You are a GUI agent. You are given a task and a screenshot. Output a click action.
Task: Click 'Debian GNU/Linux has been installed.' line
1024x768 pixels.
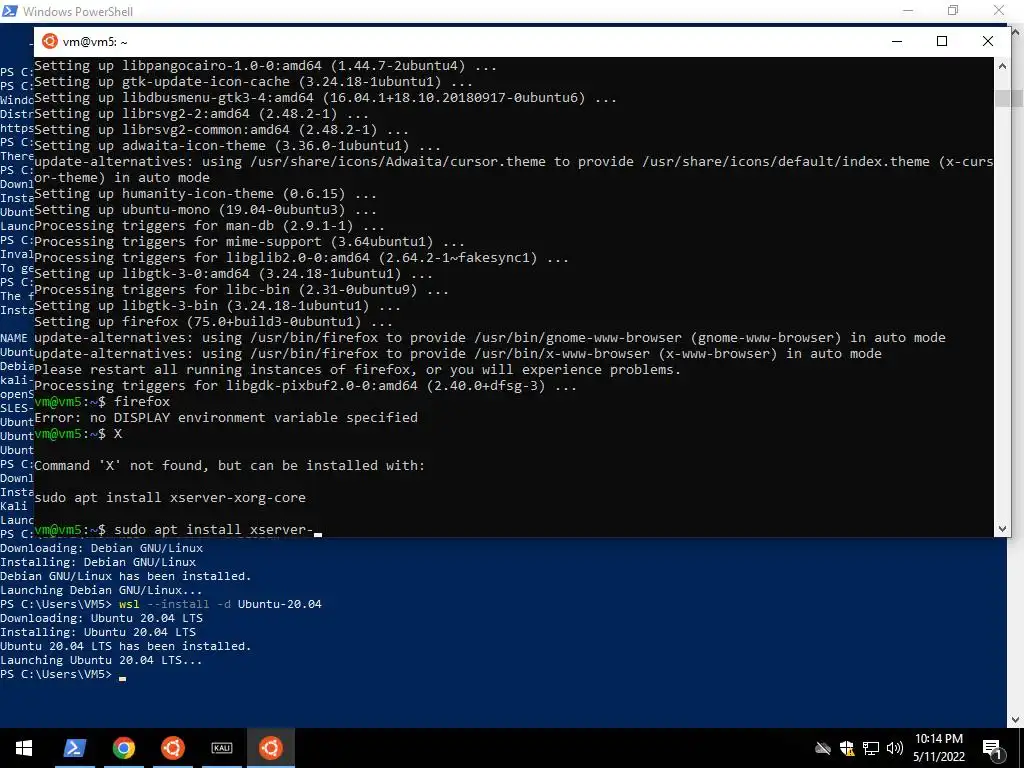coord(126,576)
